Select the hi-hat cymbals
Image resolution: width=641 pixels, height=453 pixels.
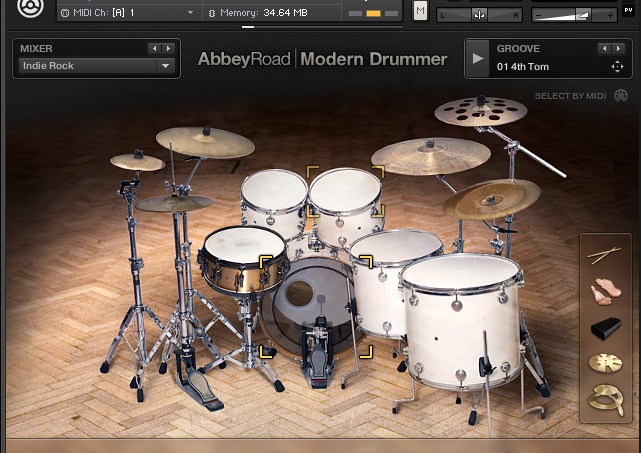tap(175, 203)
